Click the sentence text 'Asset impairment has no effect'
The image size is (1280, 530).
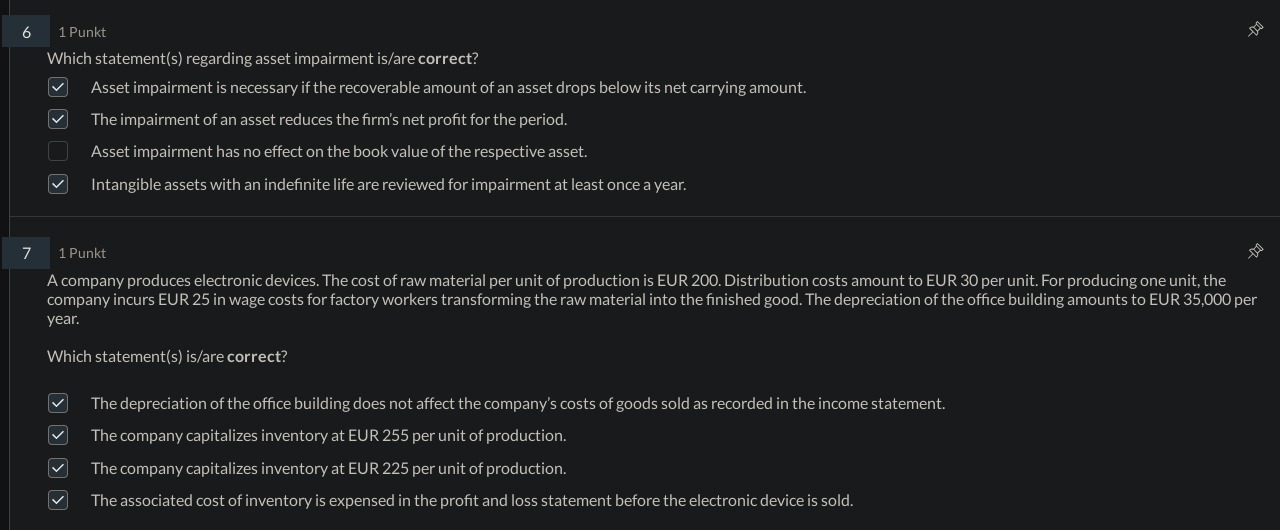[338, 152]
